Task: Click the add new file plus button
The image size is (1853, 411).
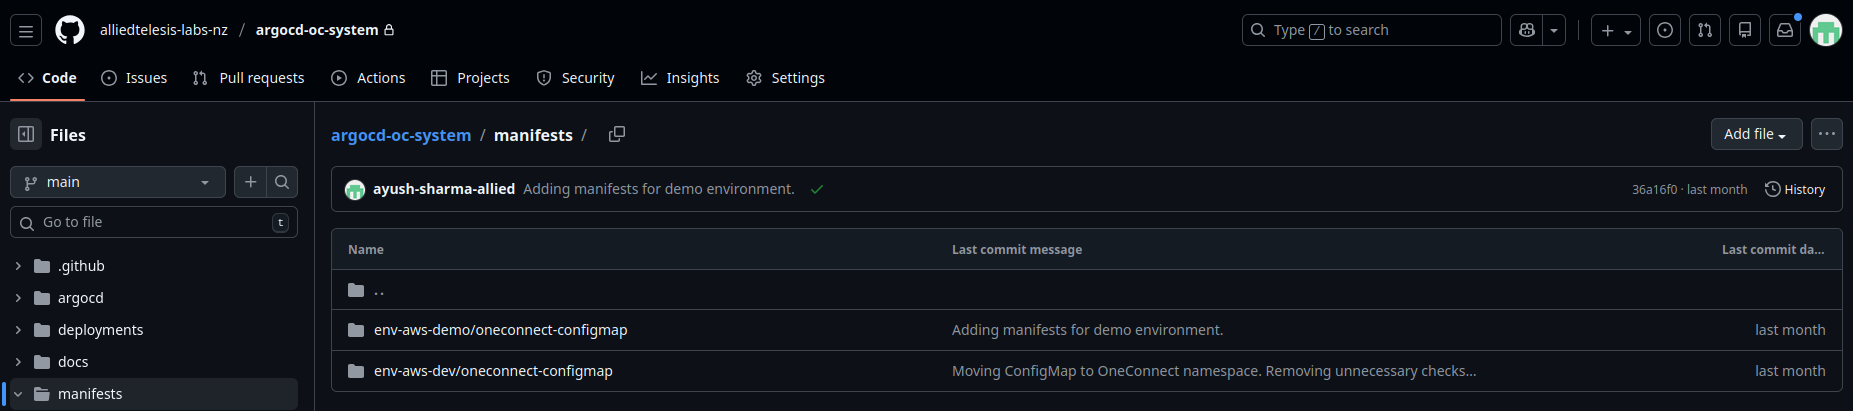Action: [x=251, y=182]
